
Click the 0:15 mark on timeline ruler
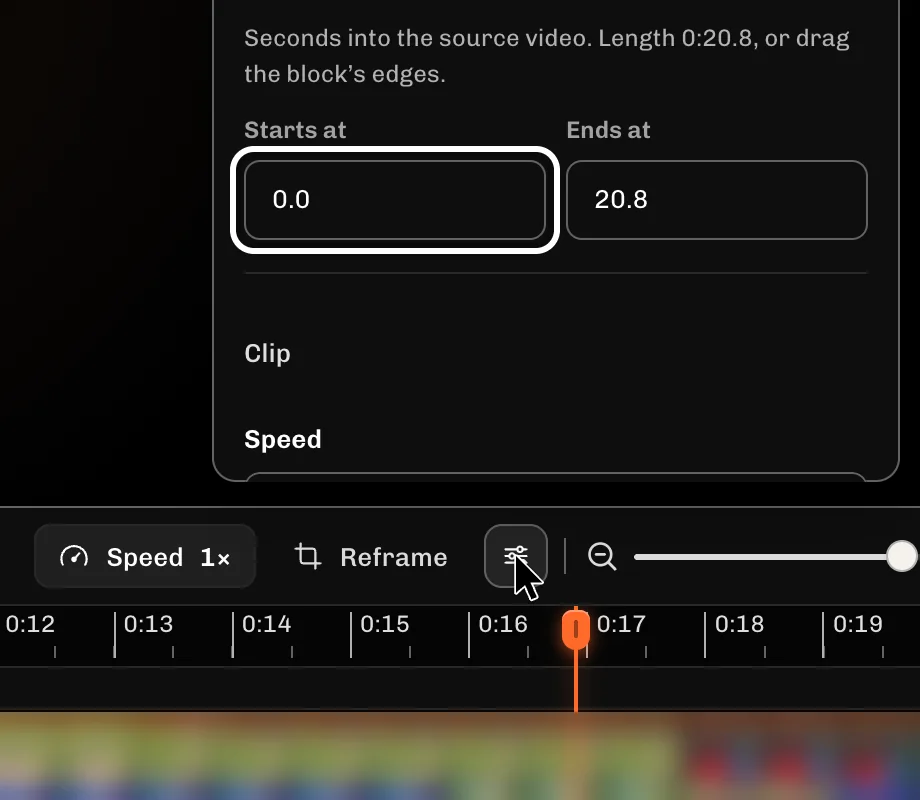(x=385, y=624)
